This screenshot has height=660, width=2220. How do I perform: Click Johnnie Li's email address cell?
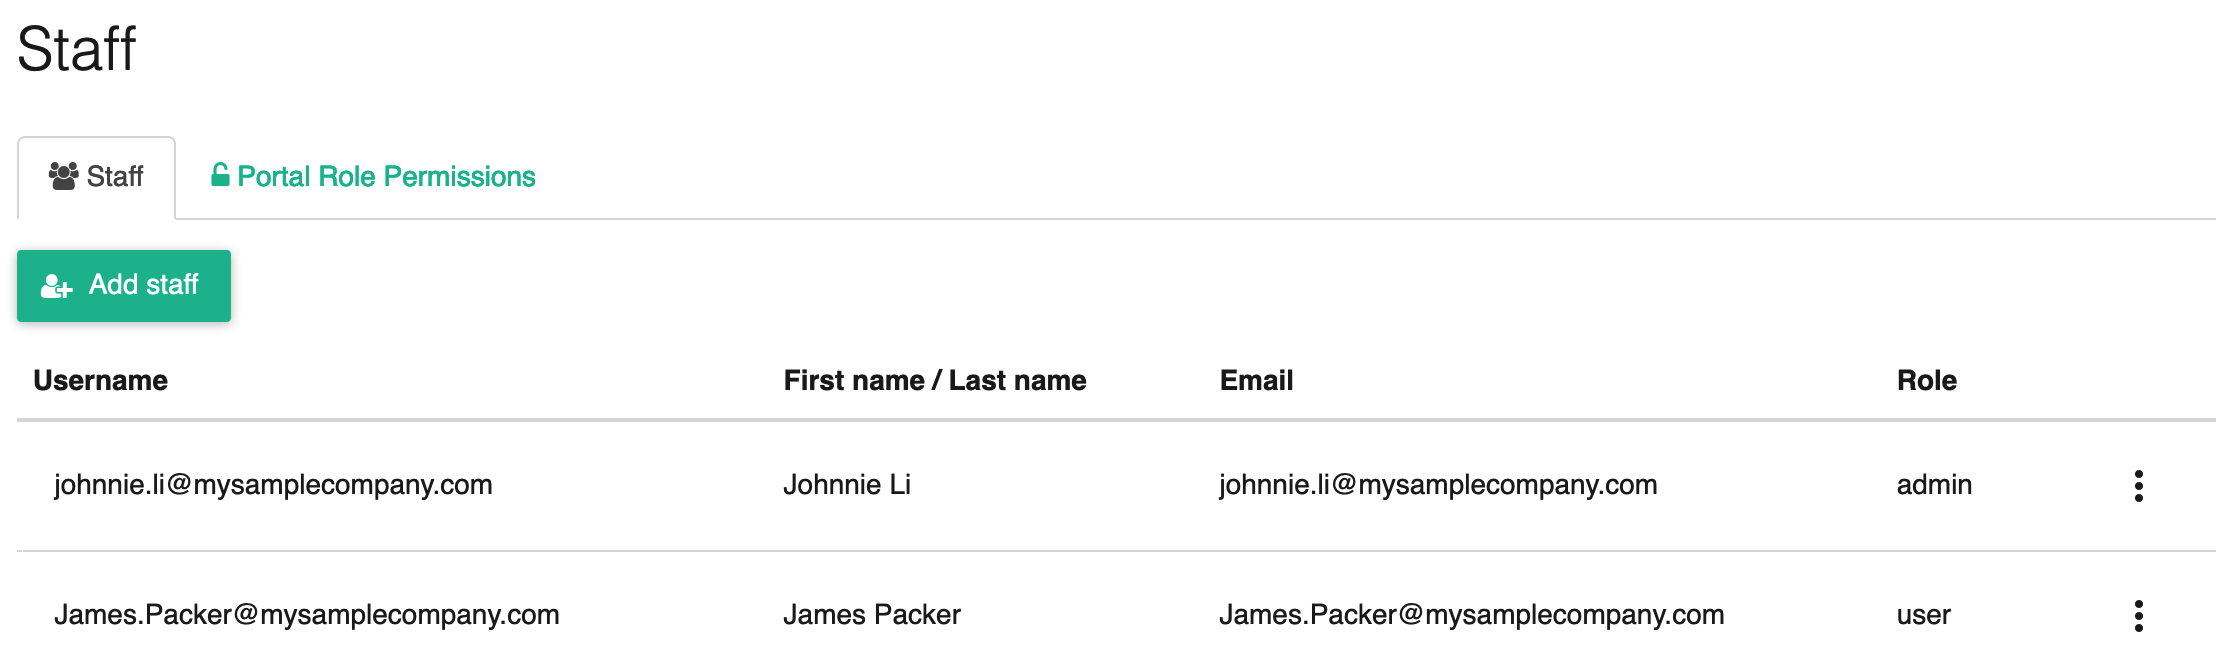[x=1438, y=485]
